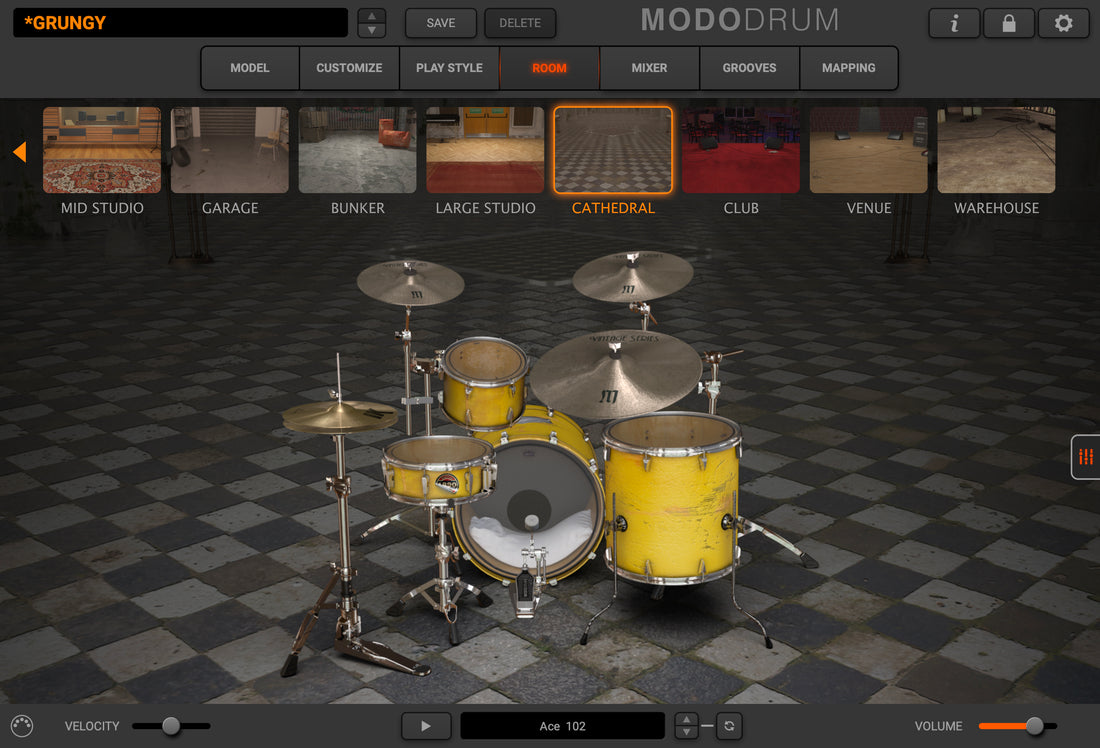The width and height of the screenshot is (1100, 748).
Task: Click the yellow floor tom
Action: [x=672, y=498]
